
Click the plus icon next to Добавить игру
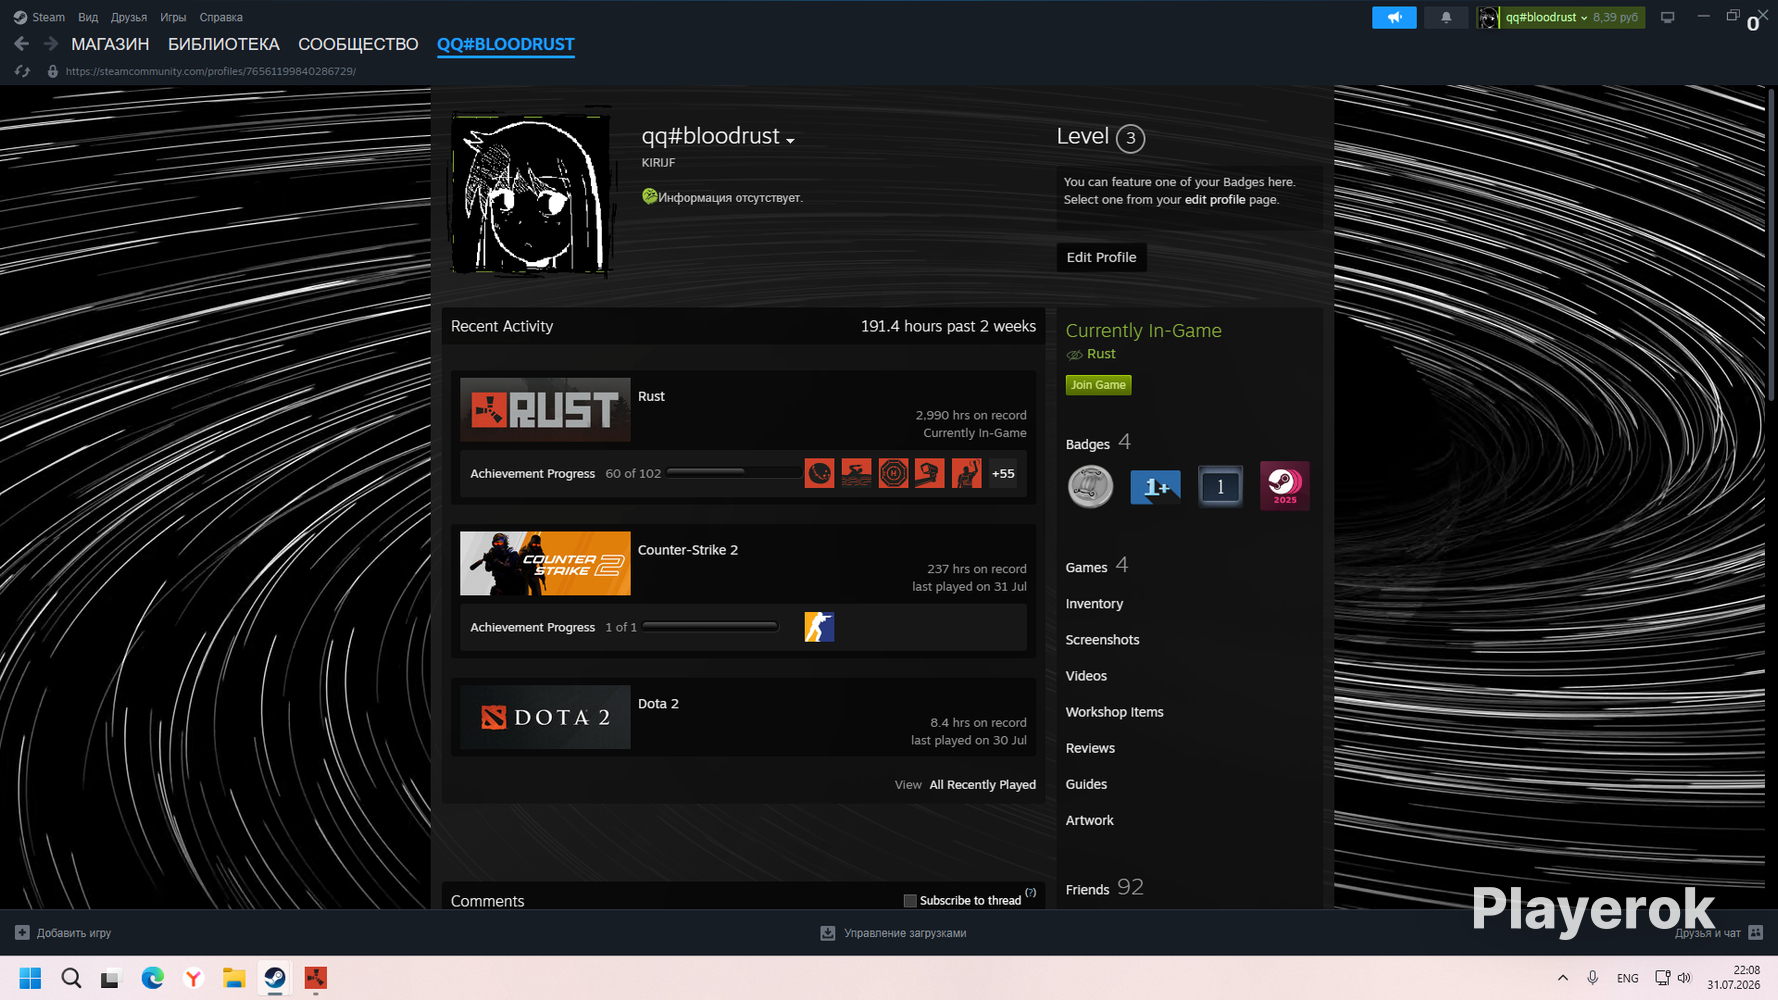22,933
